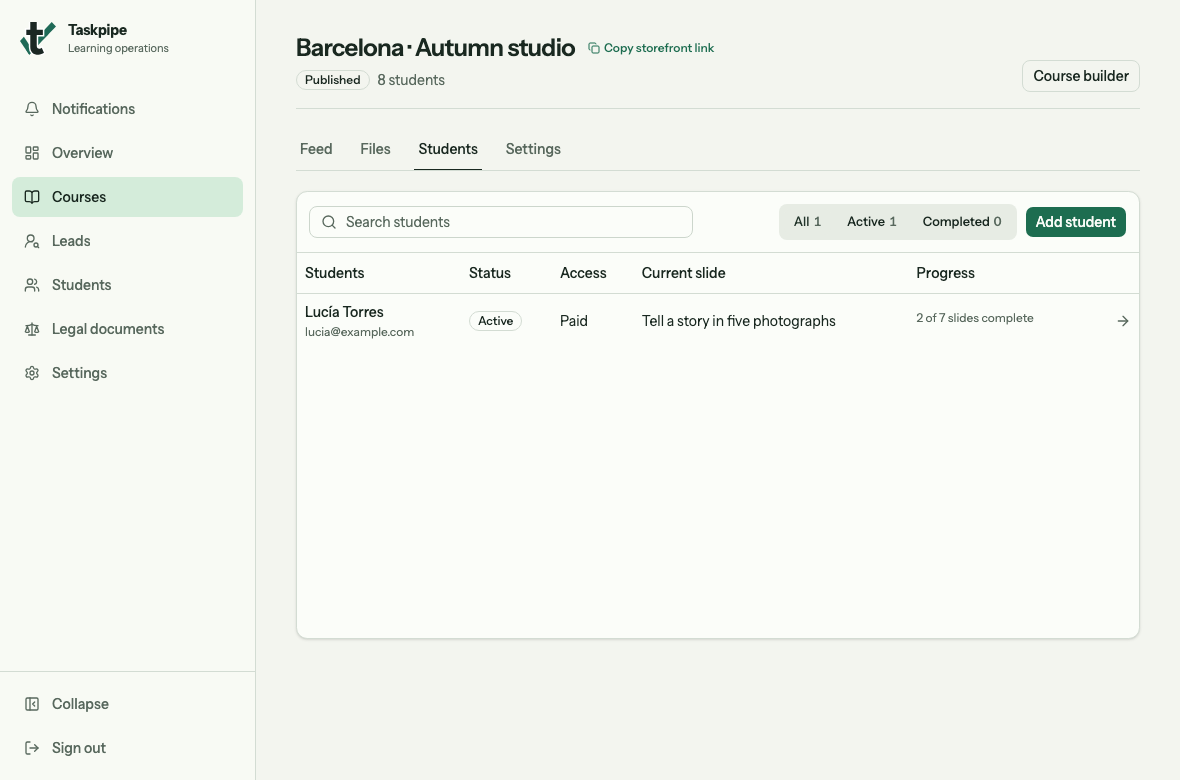Click lucia@example.com email
This screenshot has height=780, width=1180.
tap(359, 332)
